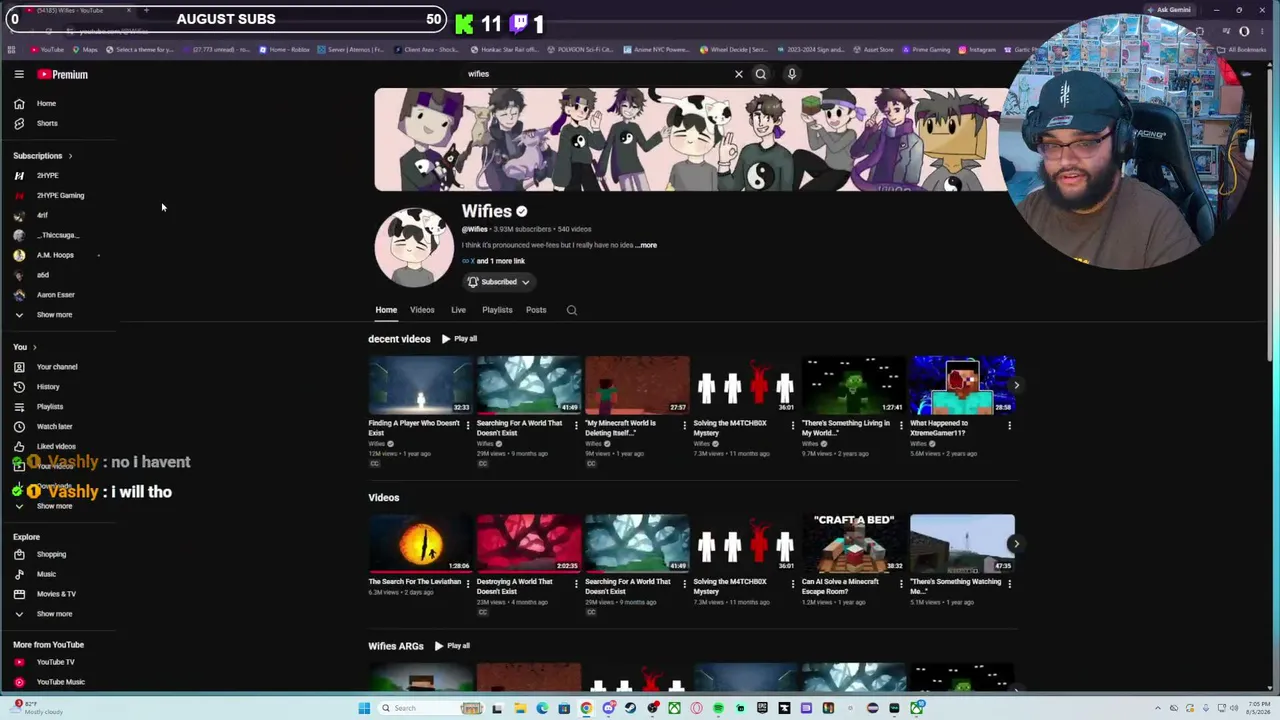Open the X and 1 more link
Screen dimensions: 1280x720
click(x=493, y=261)
